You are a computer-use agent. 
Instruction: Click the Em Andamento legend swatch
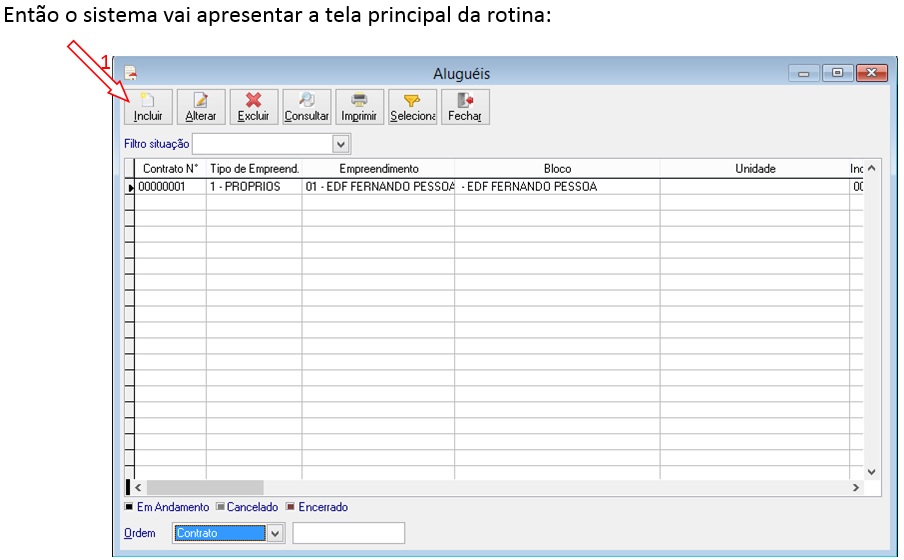click(129, 507)
